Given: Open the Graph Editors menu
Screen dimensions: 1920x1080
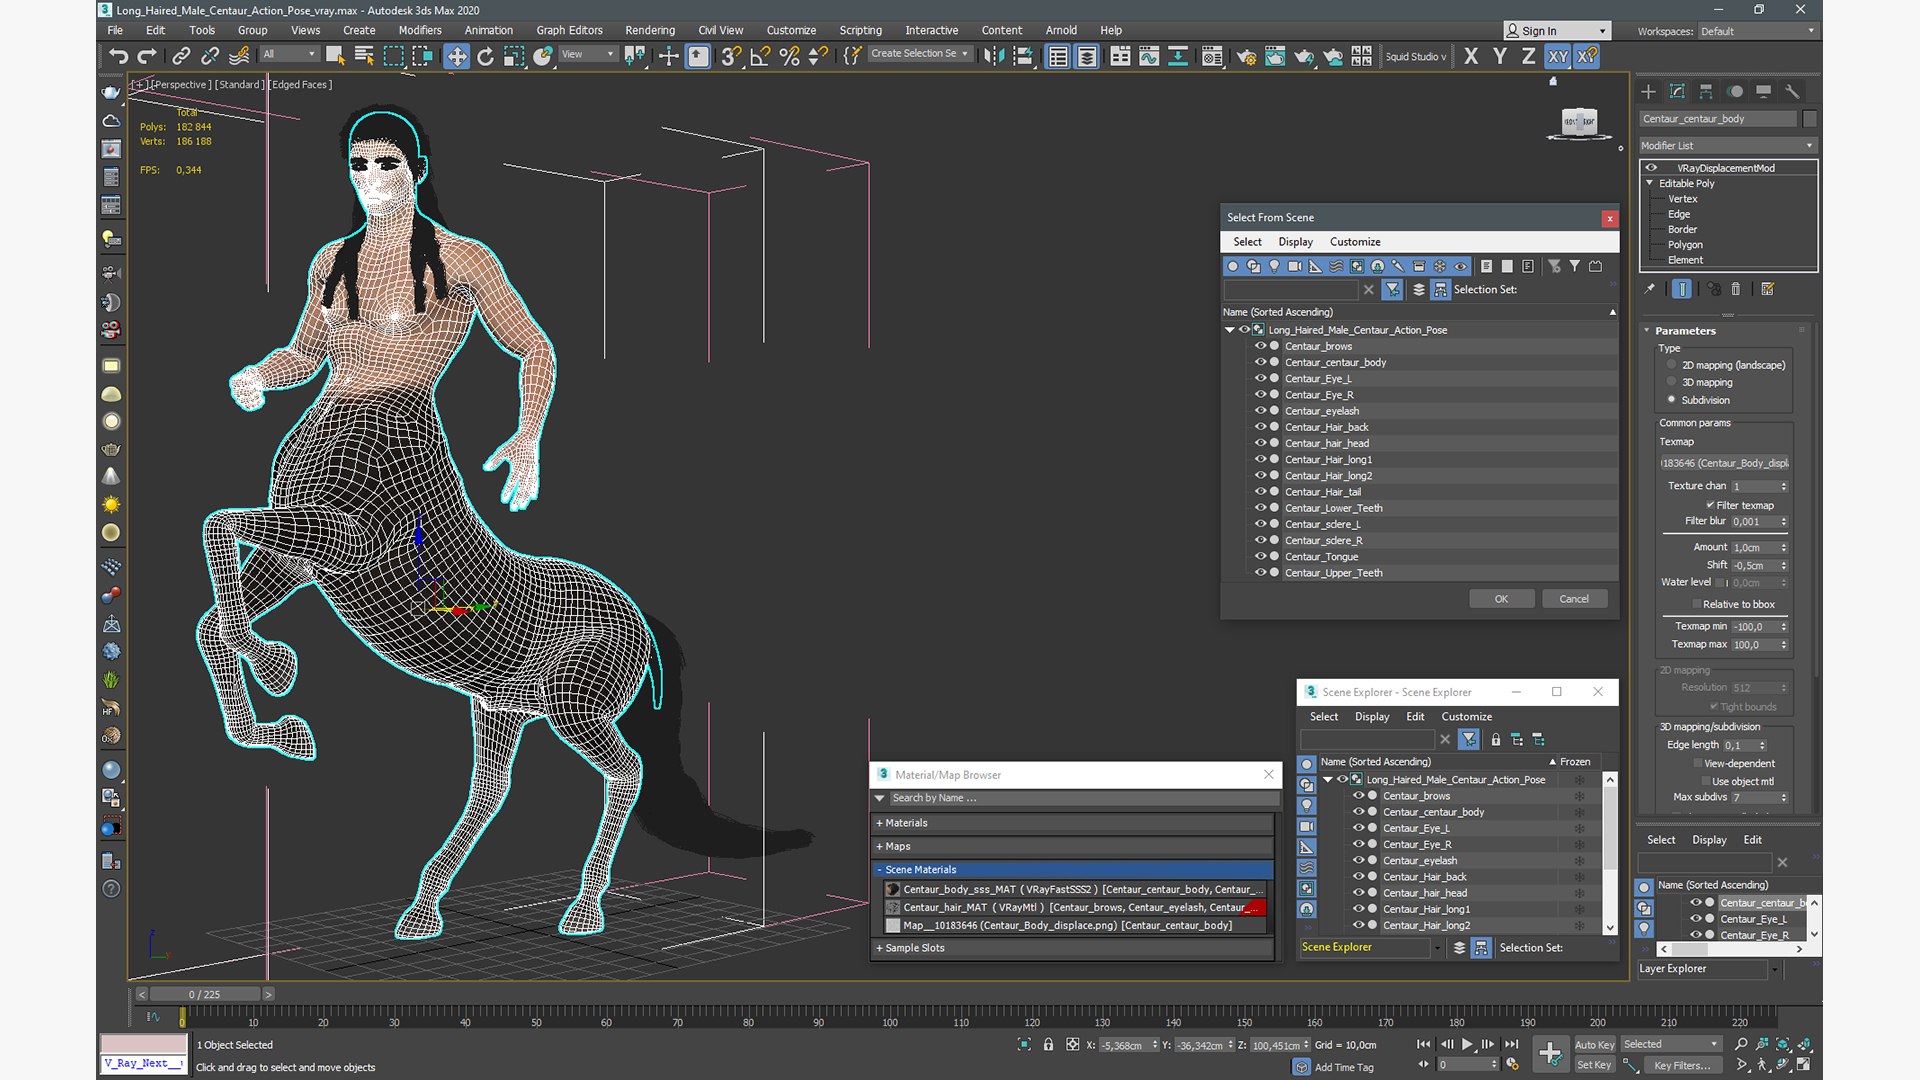Looking at the screenshot, I should (569, 30).
